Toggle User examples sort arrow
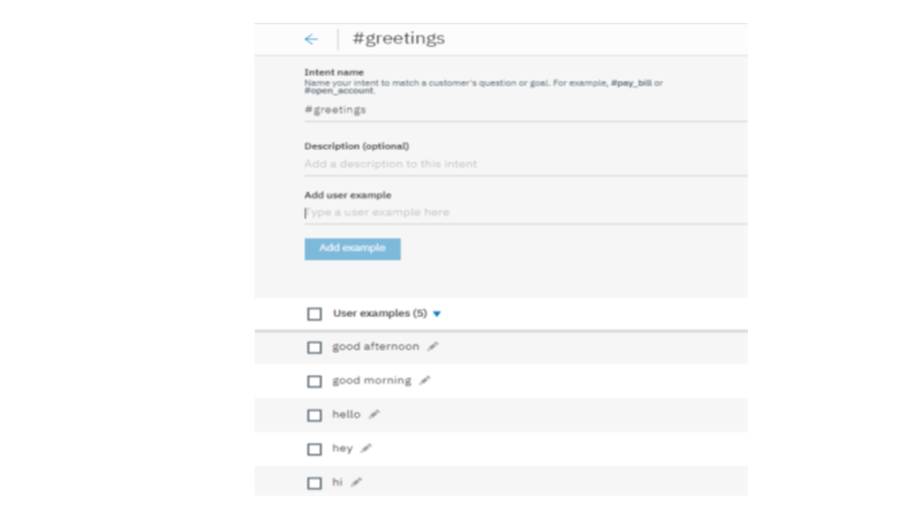This screenshot has width=922, height=519. pyautogui.click(x=437, y=314)
